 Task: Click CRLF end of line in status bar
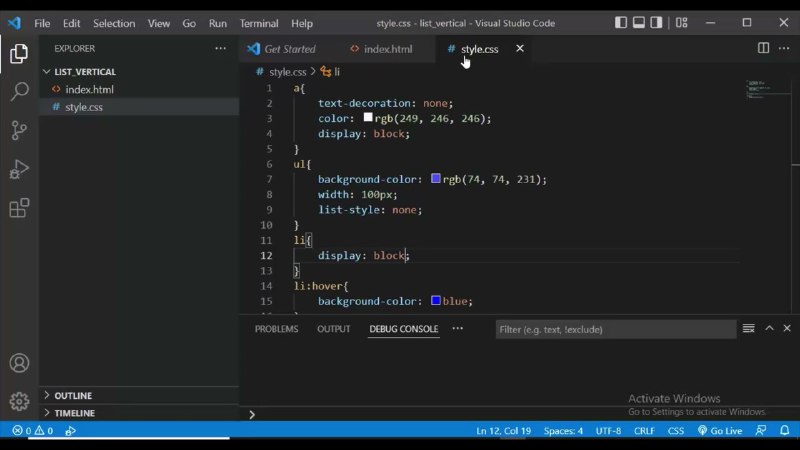[x=644, y=431]
